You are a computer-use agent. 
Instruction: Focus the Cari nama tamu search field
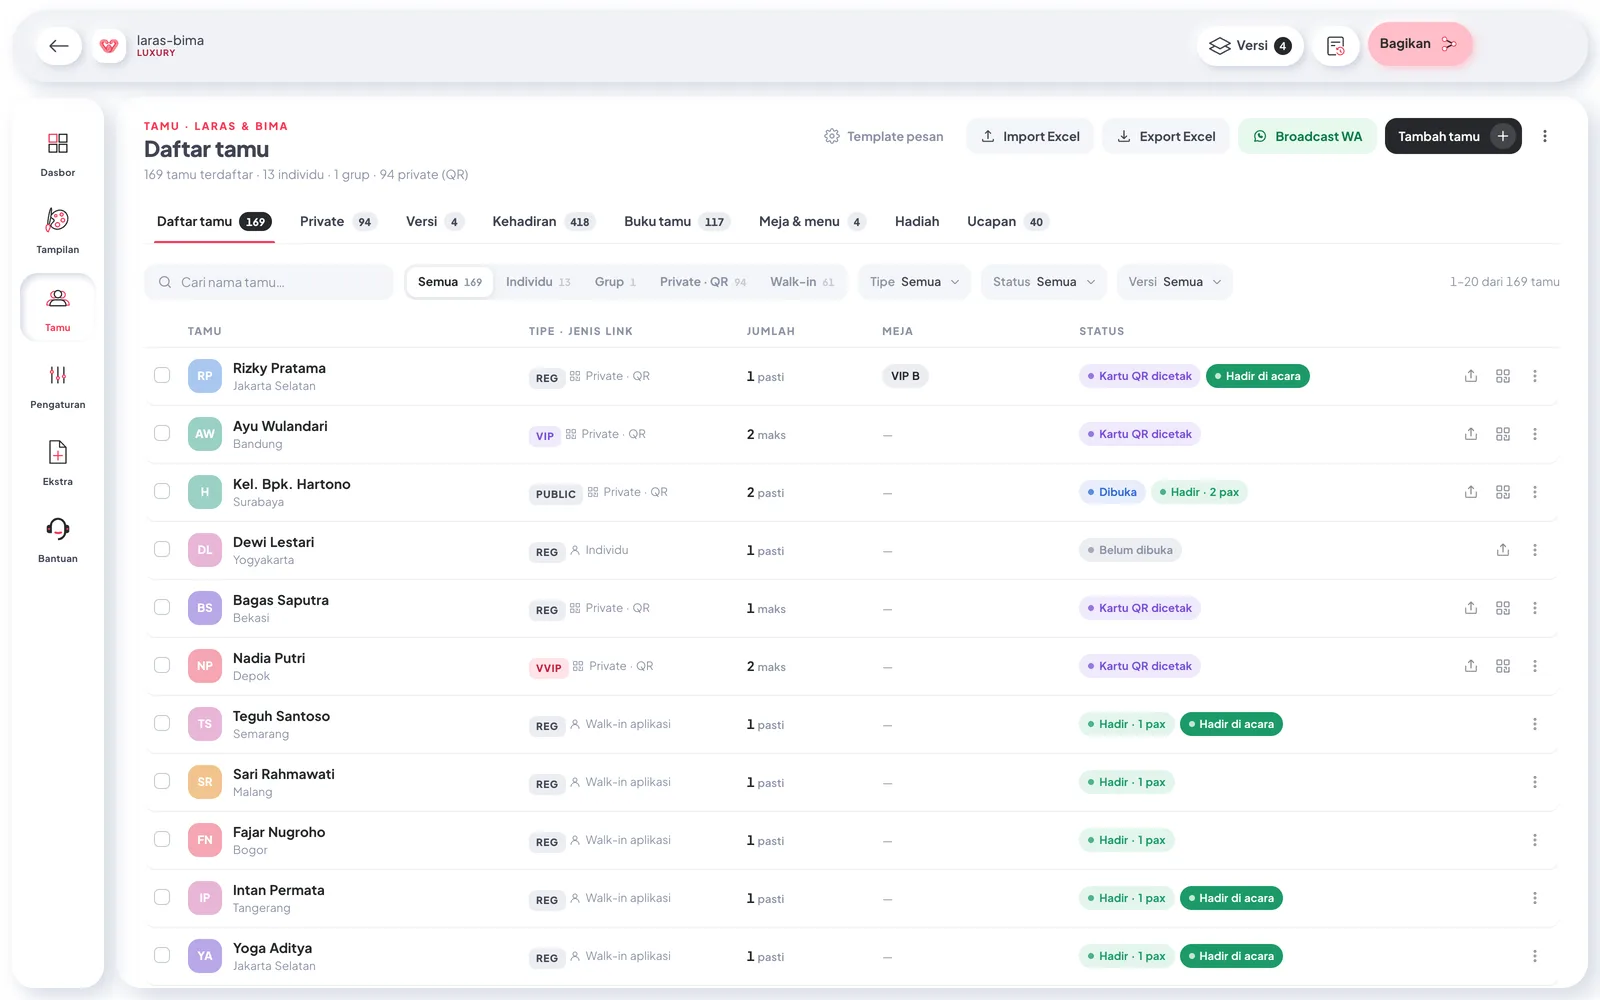click(269, 282)
